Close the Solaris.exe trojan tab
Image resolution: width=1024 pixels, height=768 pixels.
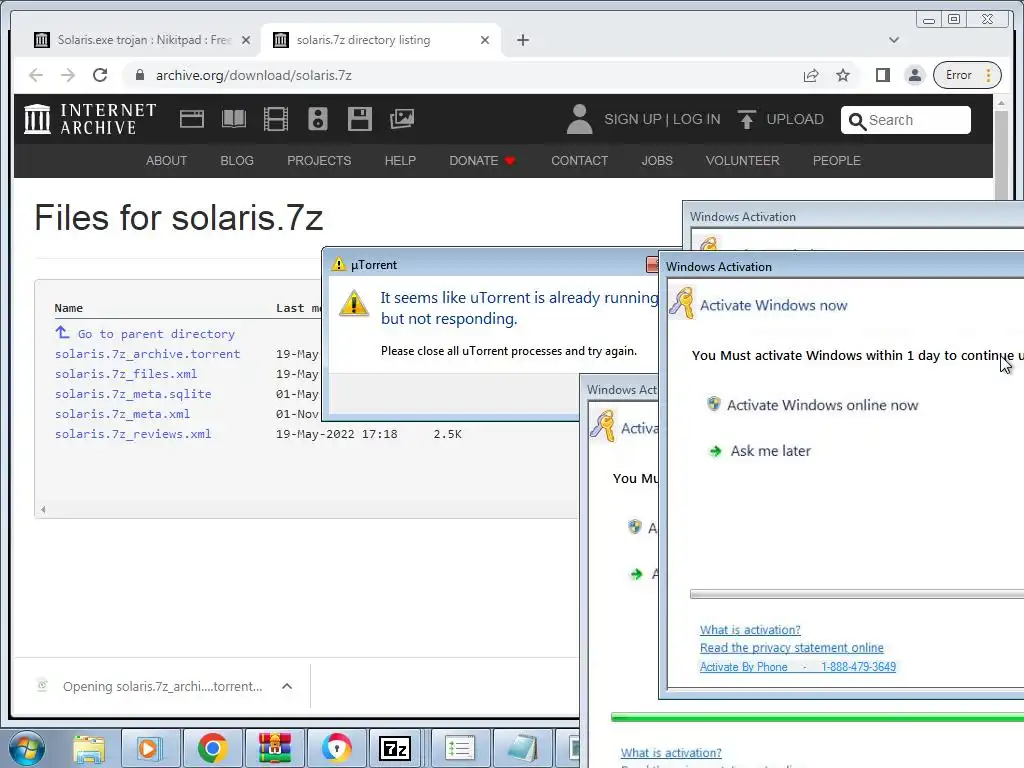pos(246,40)
